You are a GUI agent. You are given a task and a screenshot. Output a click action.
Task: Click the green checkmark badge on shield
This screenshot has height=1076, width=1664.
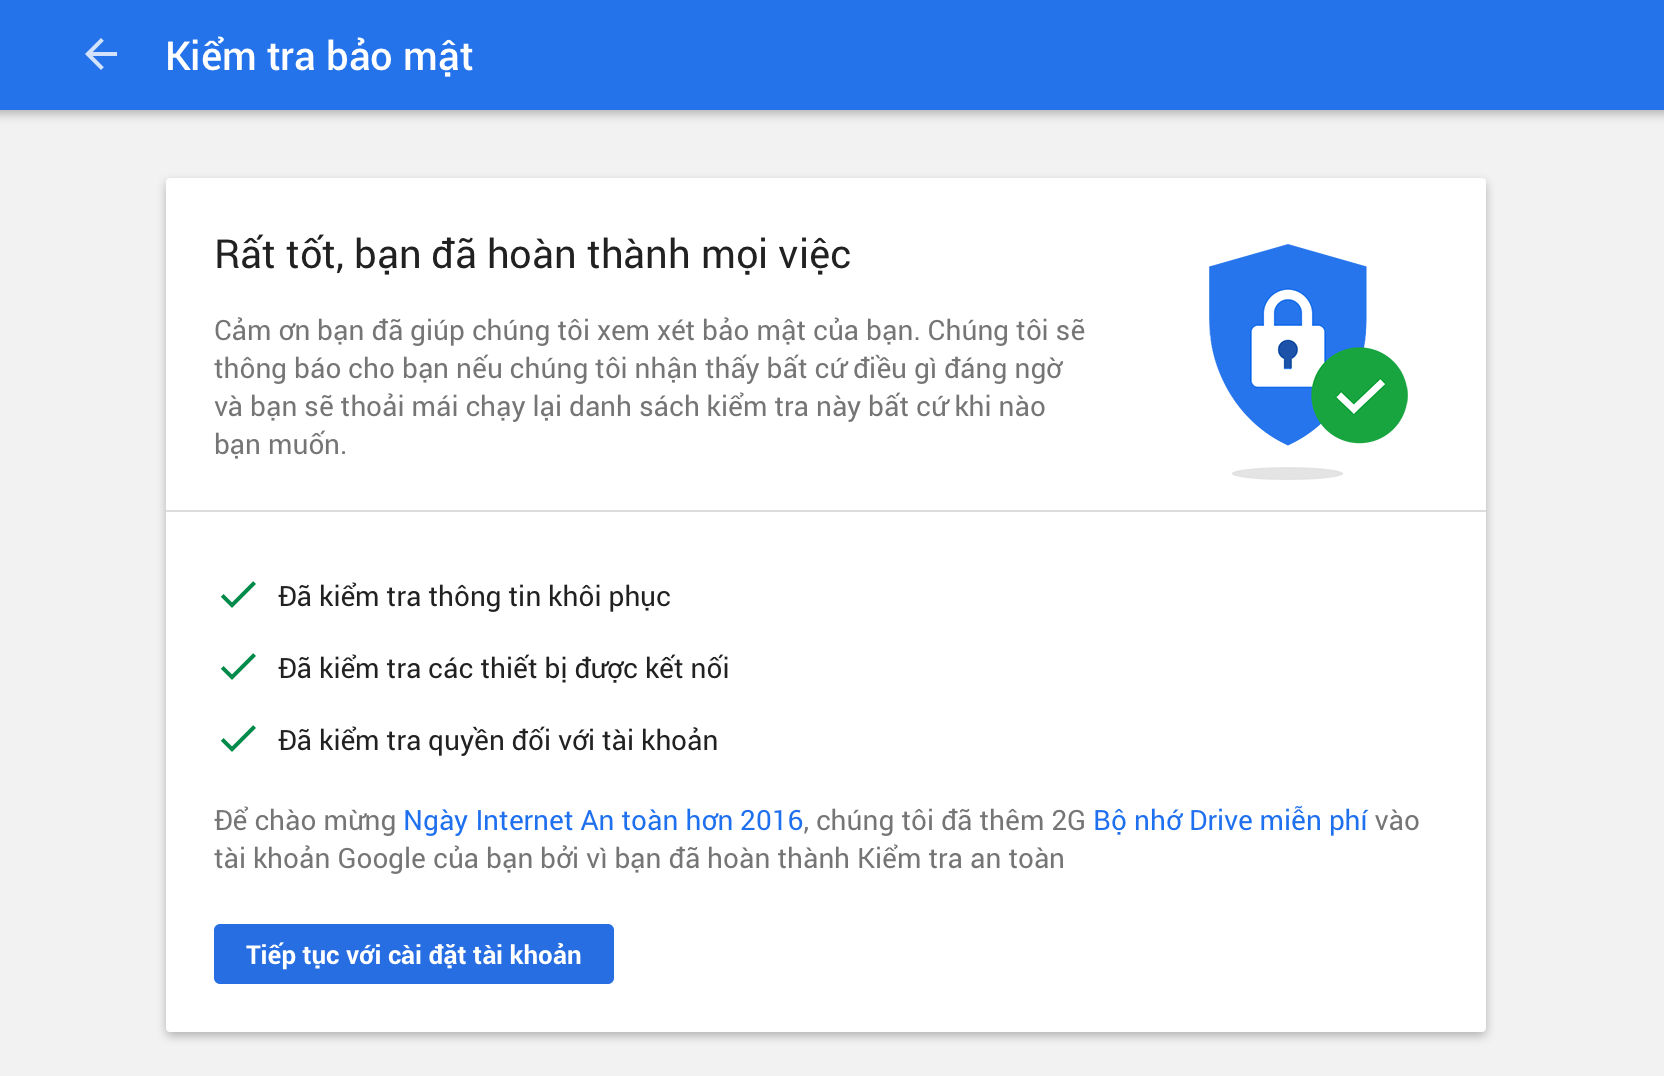[x=1359, y=396]
